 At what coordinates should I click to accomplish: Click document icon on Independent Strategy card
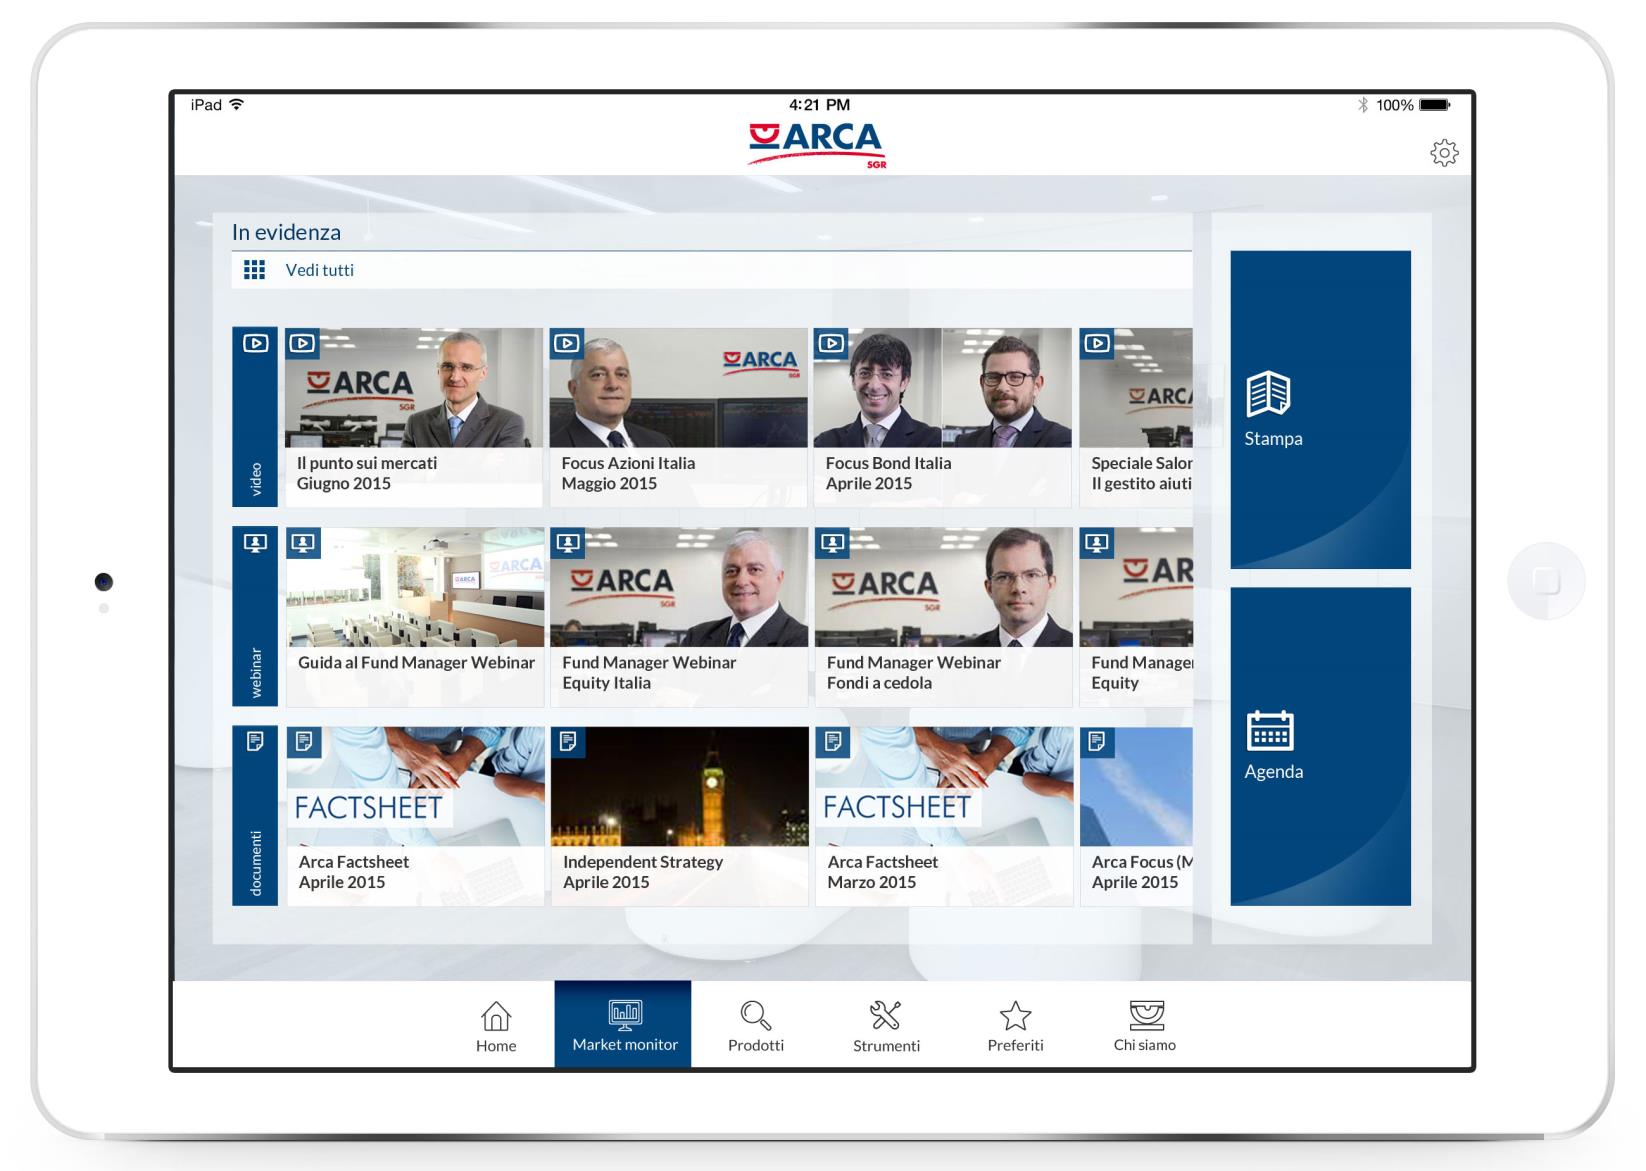[568, 742]
